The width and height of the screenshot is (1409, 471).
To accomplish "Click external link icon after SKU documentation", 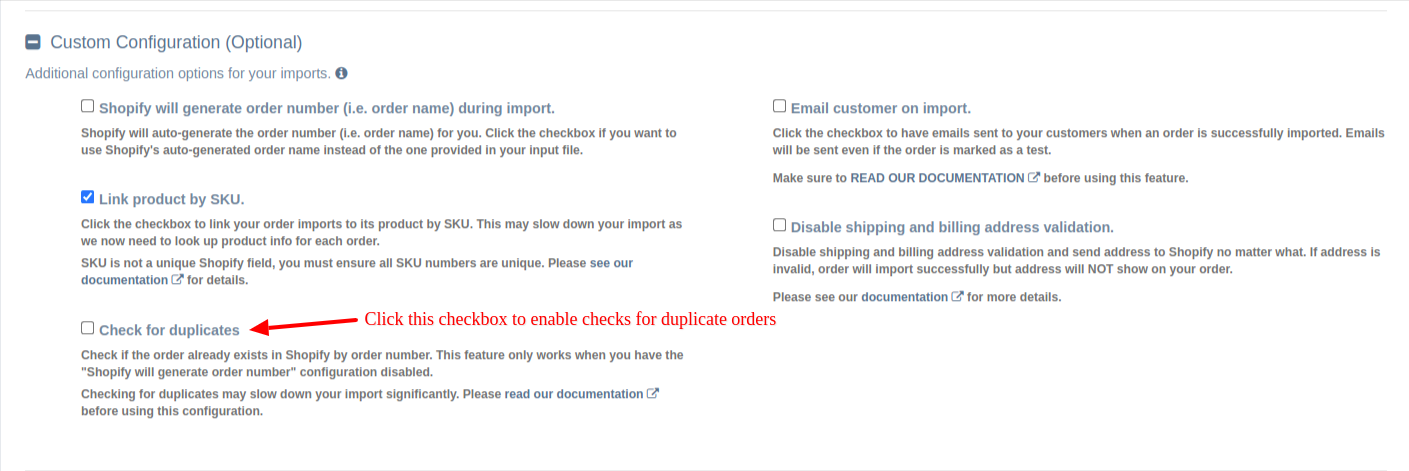I will pos(177,280).
